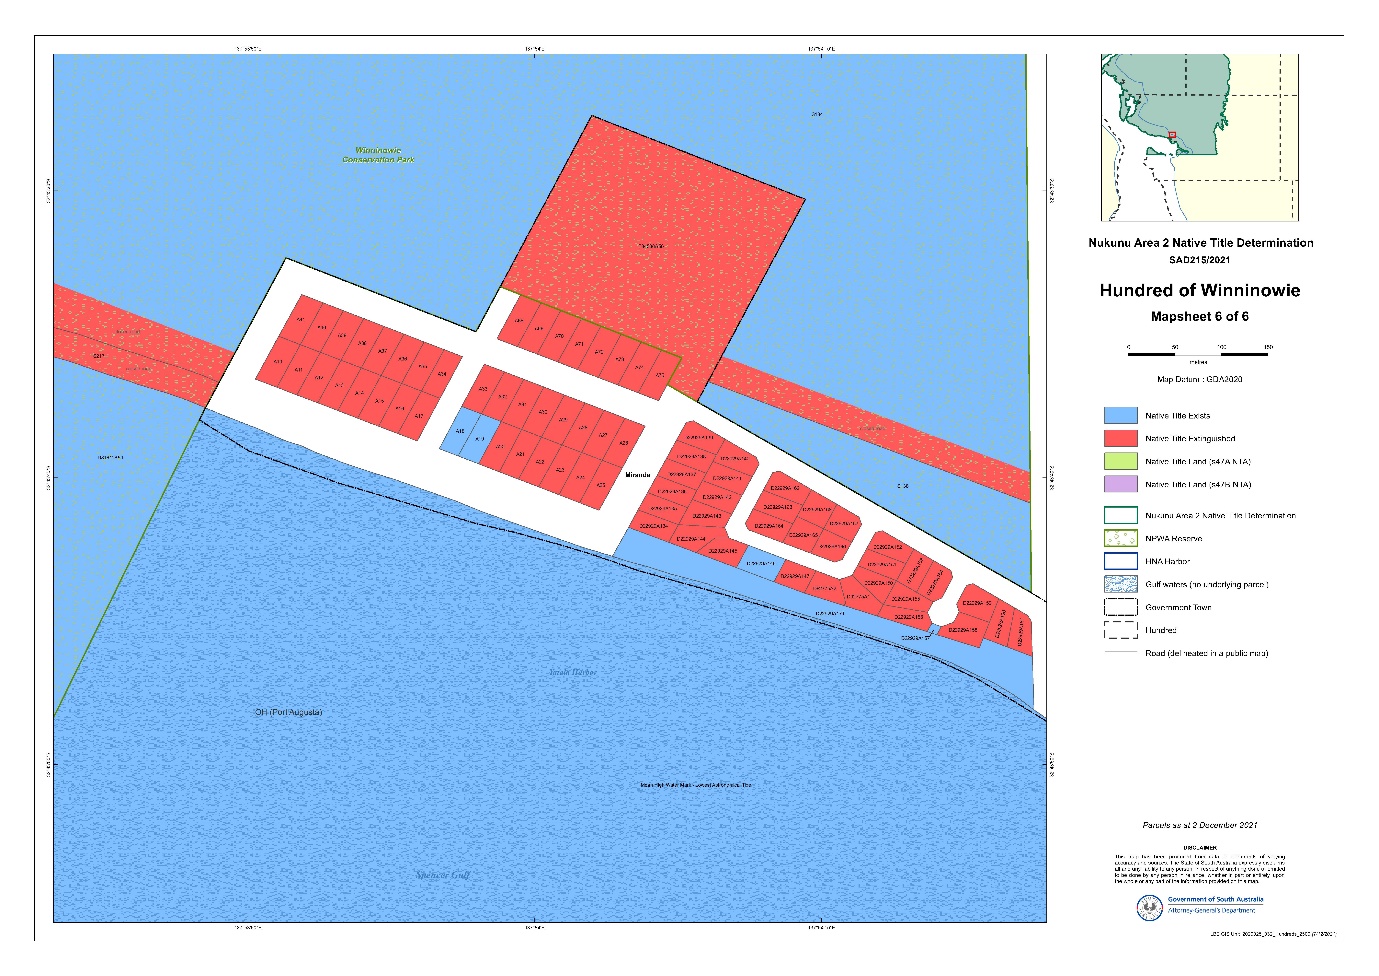Click the Winninowie Conservation Park map label
This screenshot has width=1379, height=976.
point(378,155)
